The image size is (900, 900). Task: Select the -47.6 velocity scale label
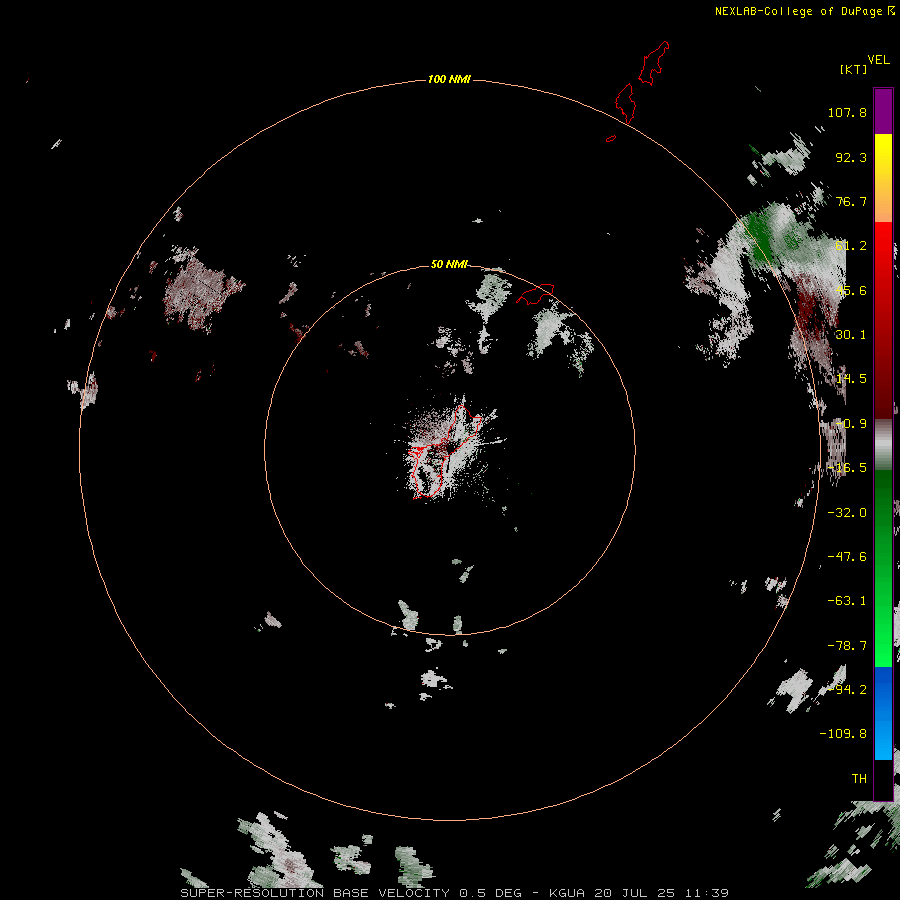(847, 557)
